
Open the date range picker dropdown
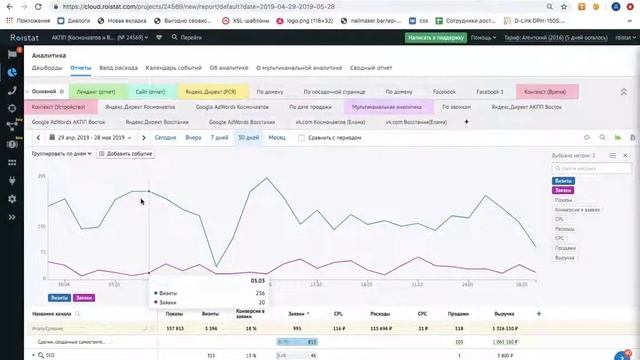tap(91, 138)
